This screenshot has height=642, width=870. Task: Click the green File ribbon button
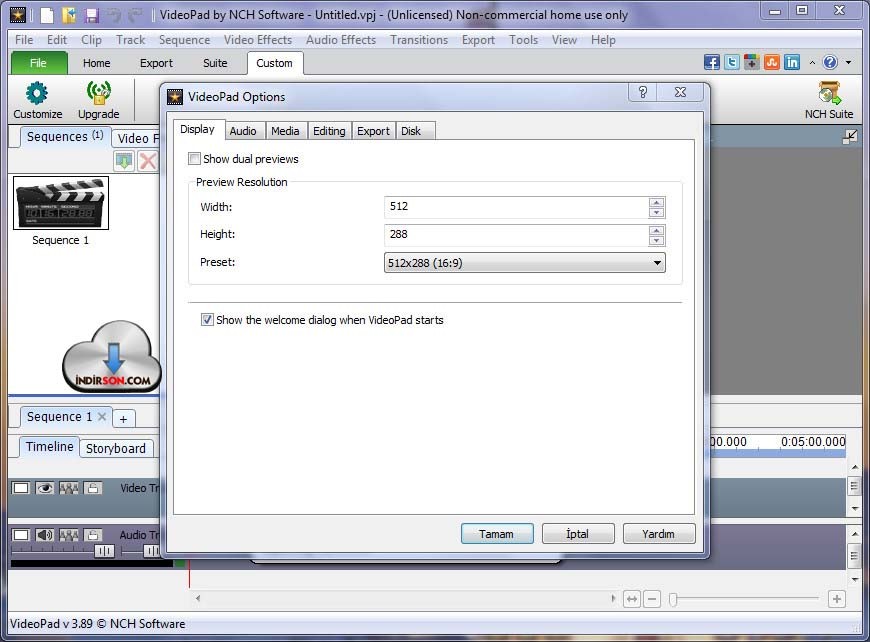coord(39,63)
